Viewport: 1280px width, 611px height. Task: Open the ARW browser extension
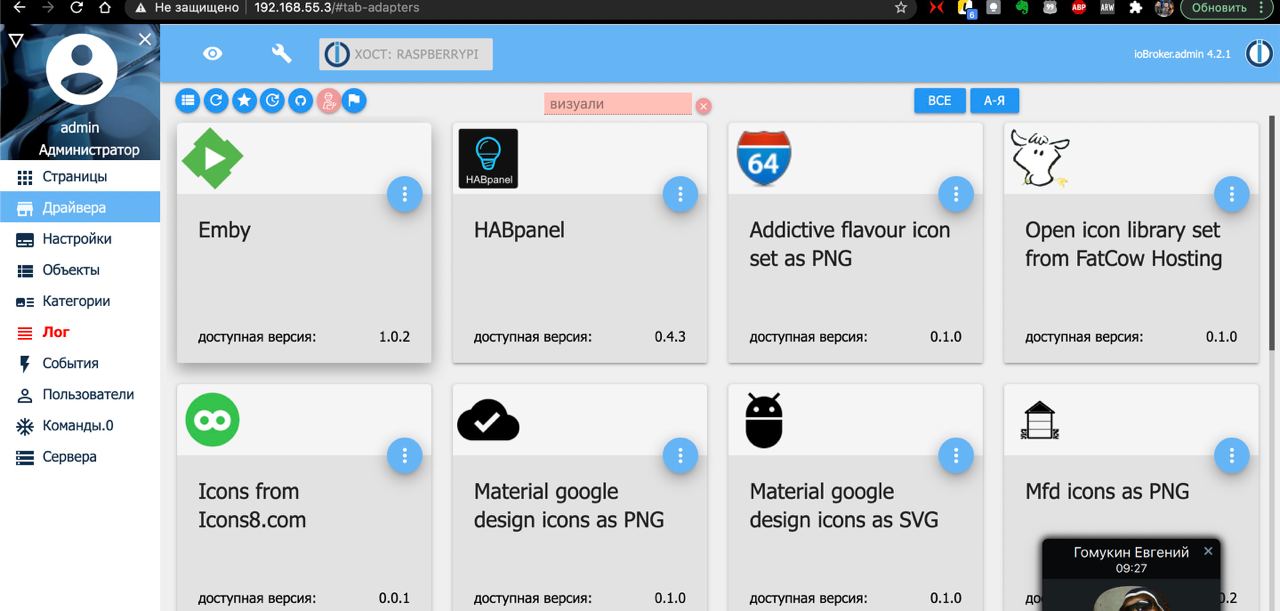click(1107, 7)
